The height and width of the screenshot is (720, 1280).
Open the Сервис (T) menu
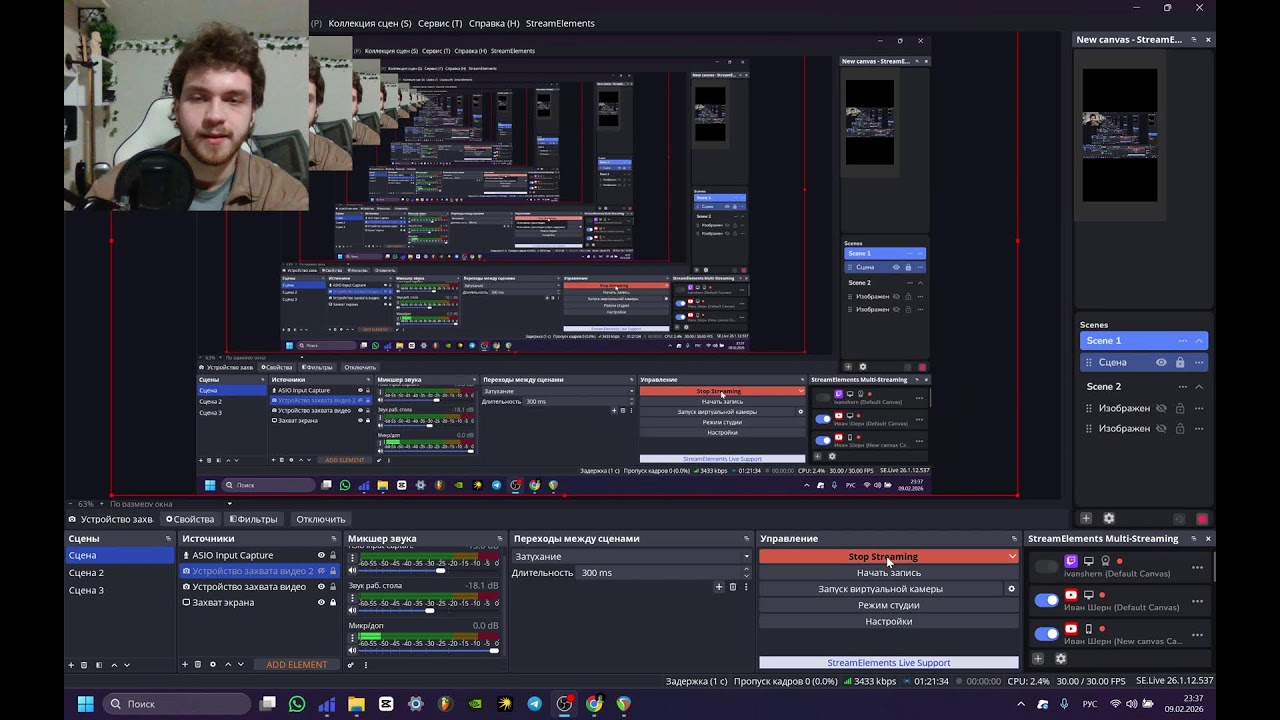coord(440,23)
